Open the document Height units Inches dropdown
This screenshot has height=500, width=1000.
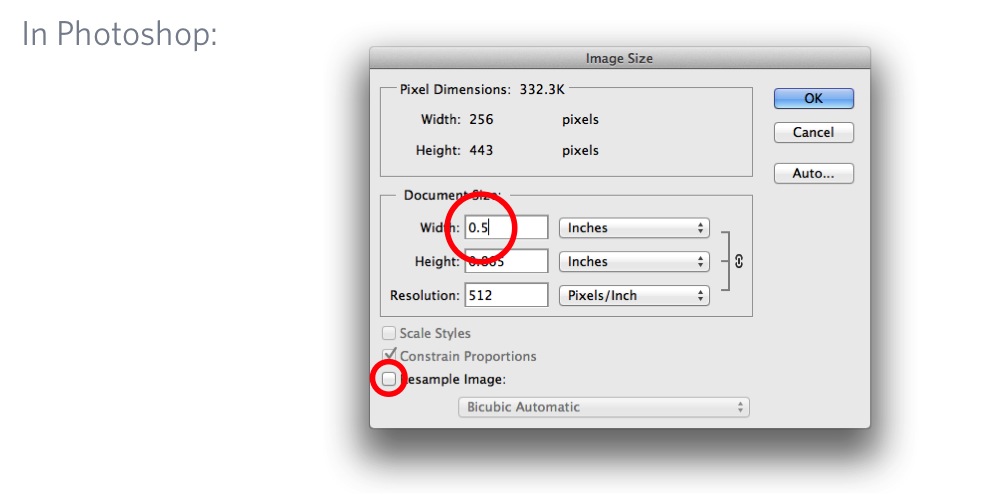pos(635,261)
